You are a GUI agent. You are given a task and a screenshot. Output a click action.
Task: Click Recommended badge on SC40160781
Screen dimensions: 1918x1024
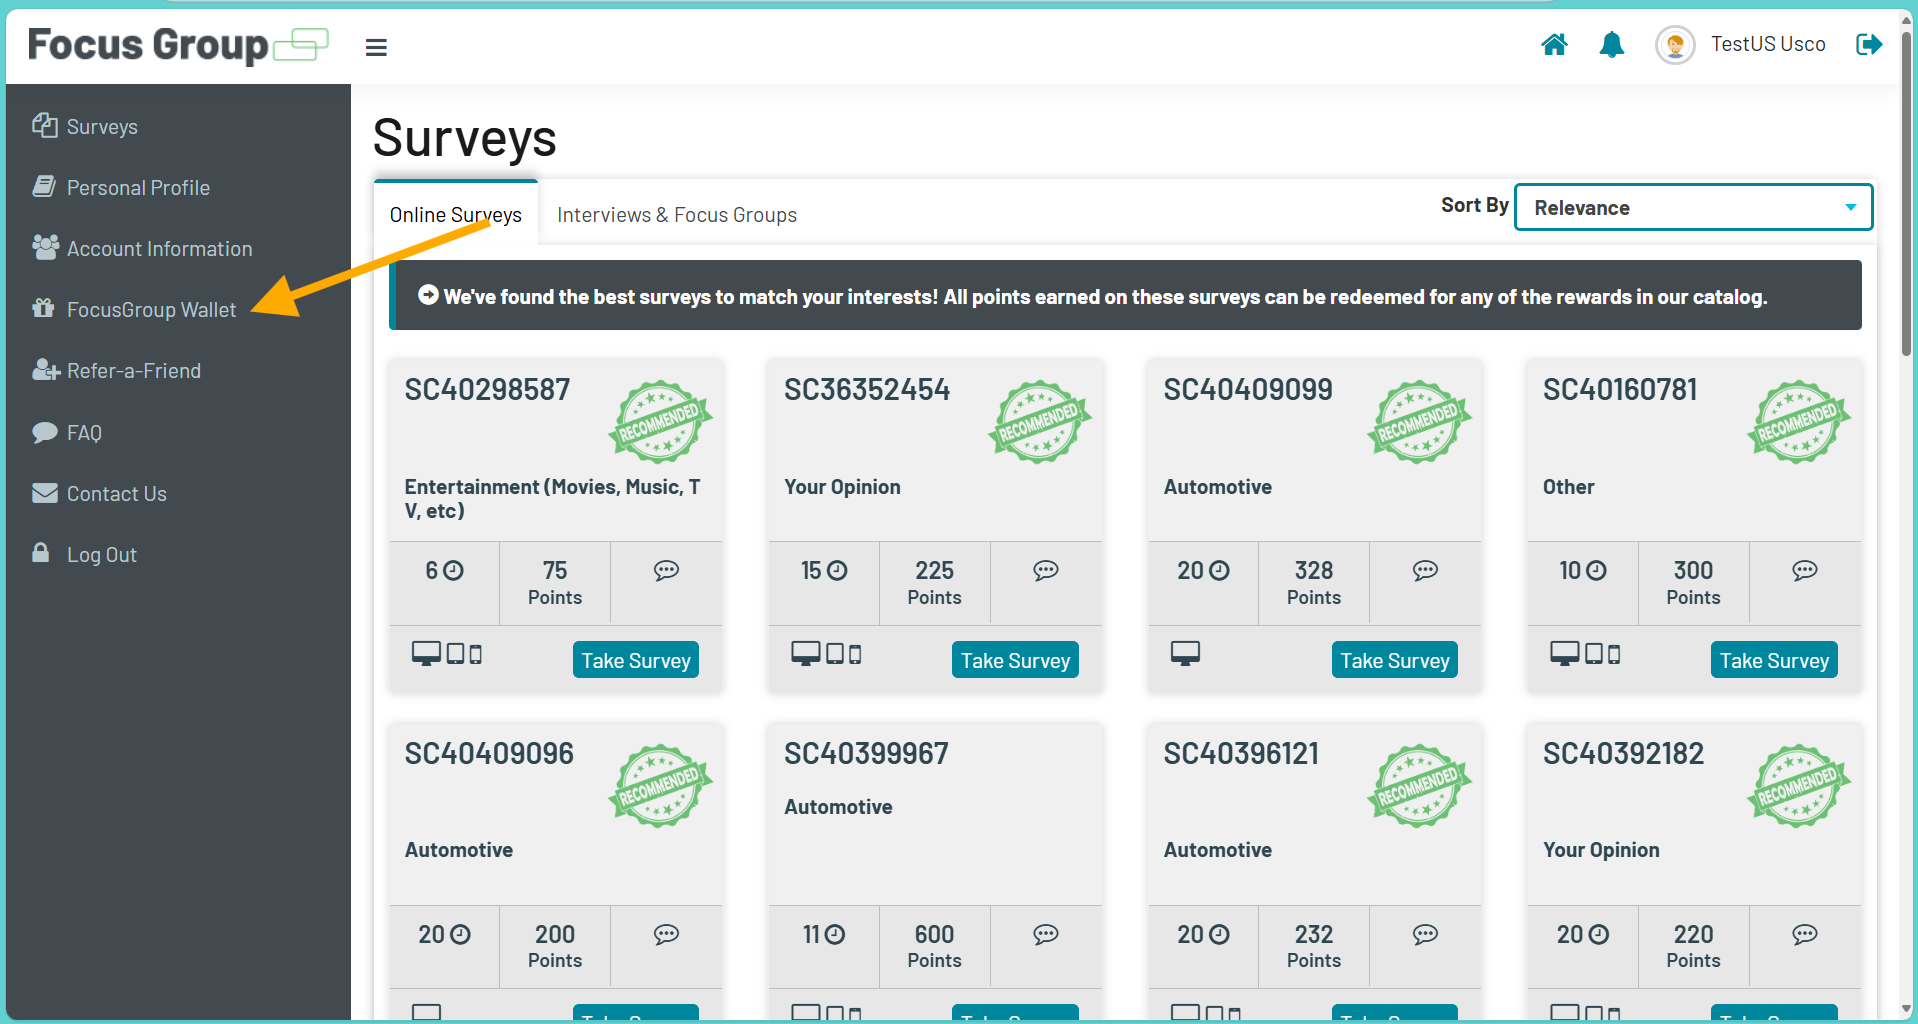(1799, 422)
